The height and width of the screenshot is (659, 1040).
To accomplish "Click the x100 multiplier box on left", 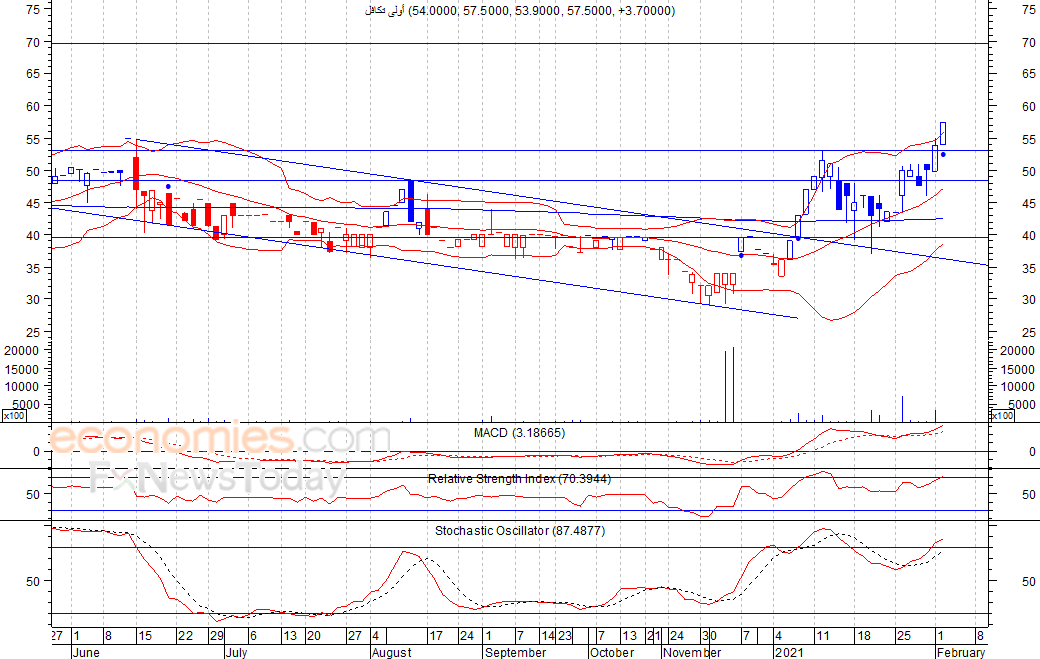I will click(x=14, y=416).
